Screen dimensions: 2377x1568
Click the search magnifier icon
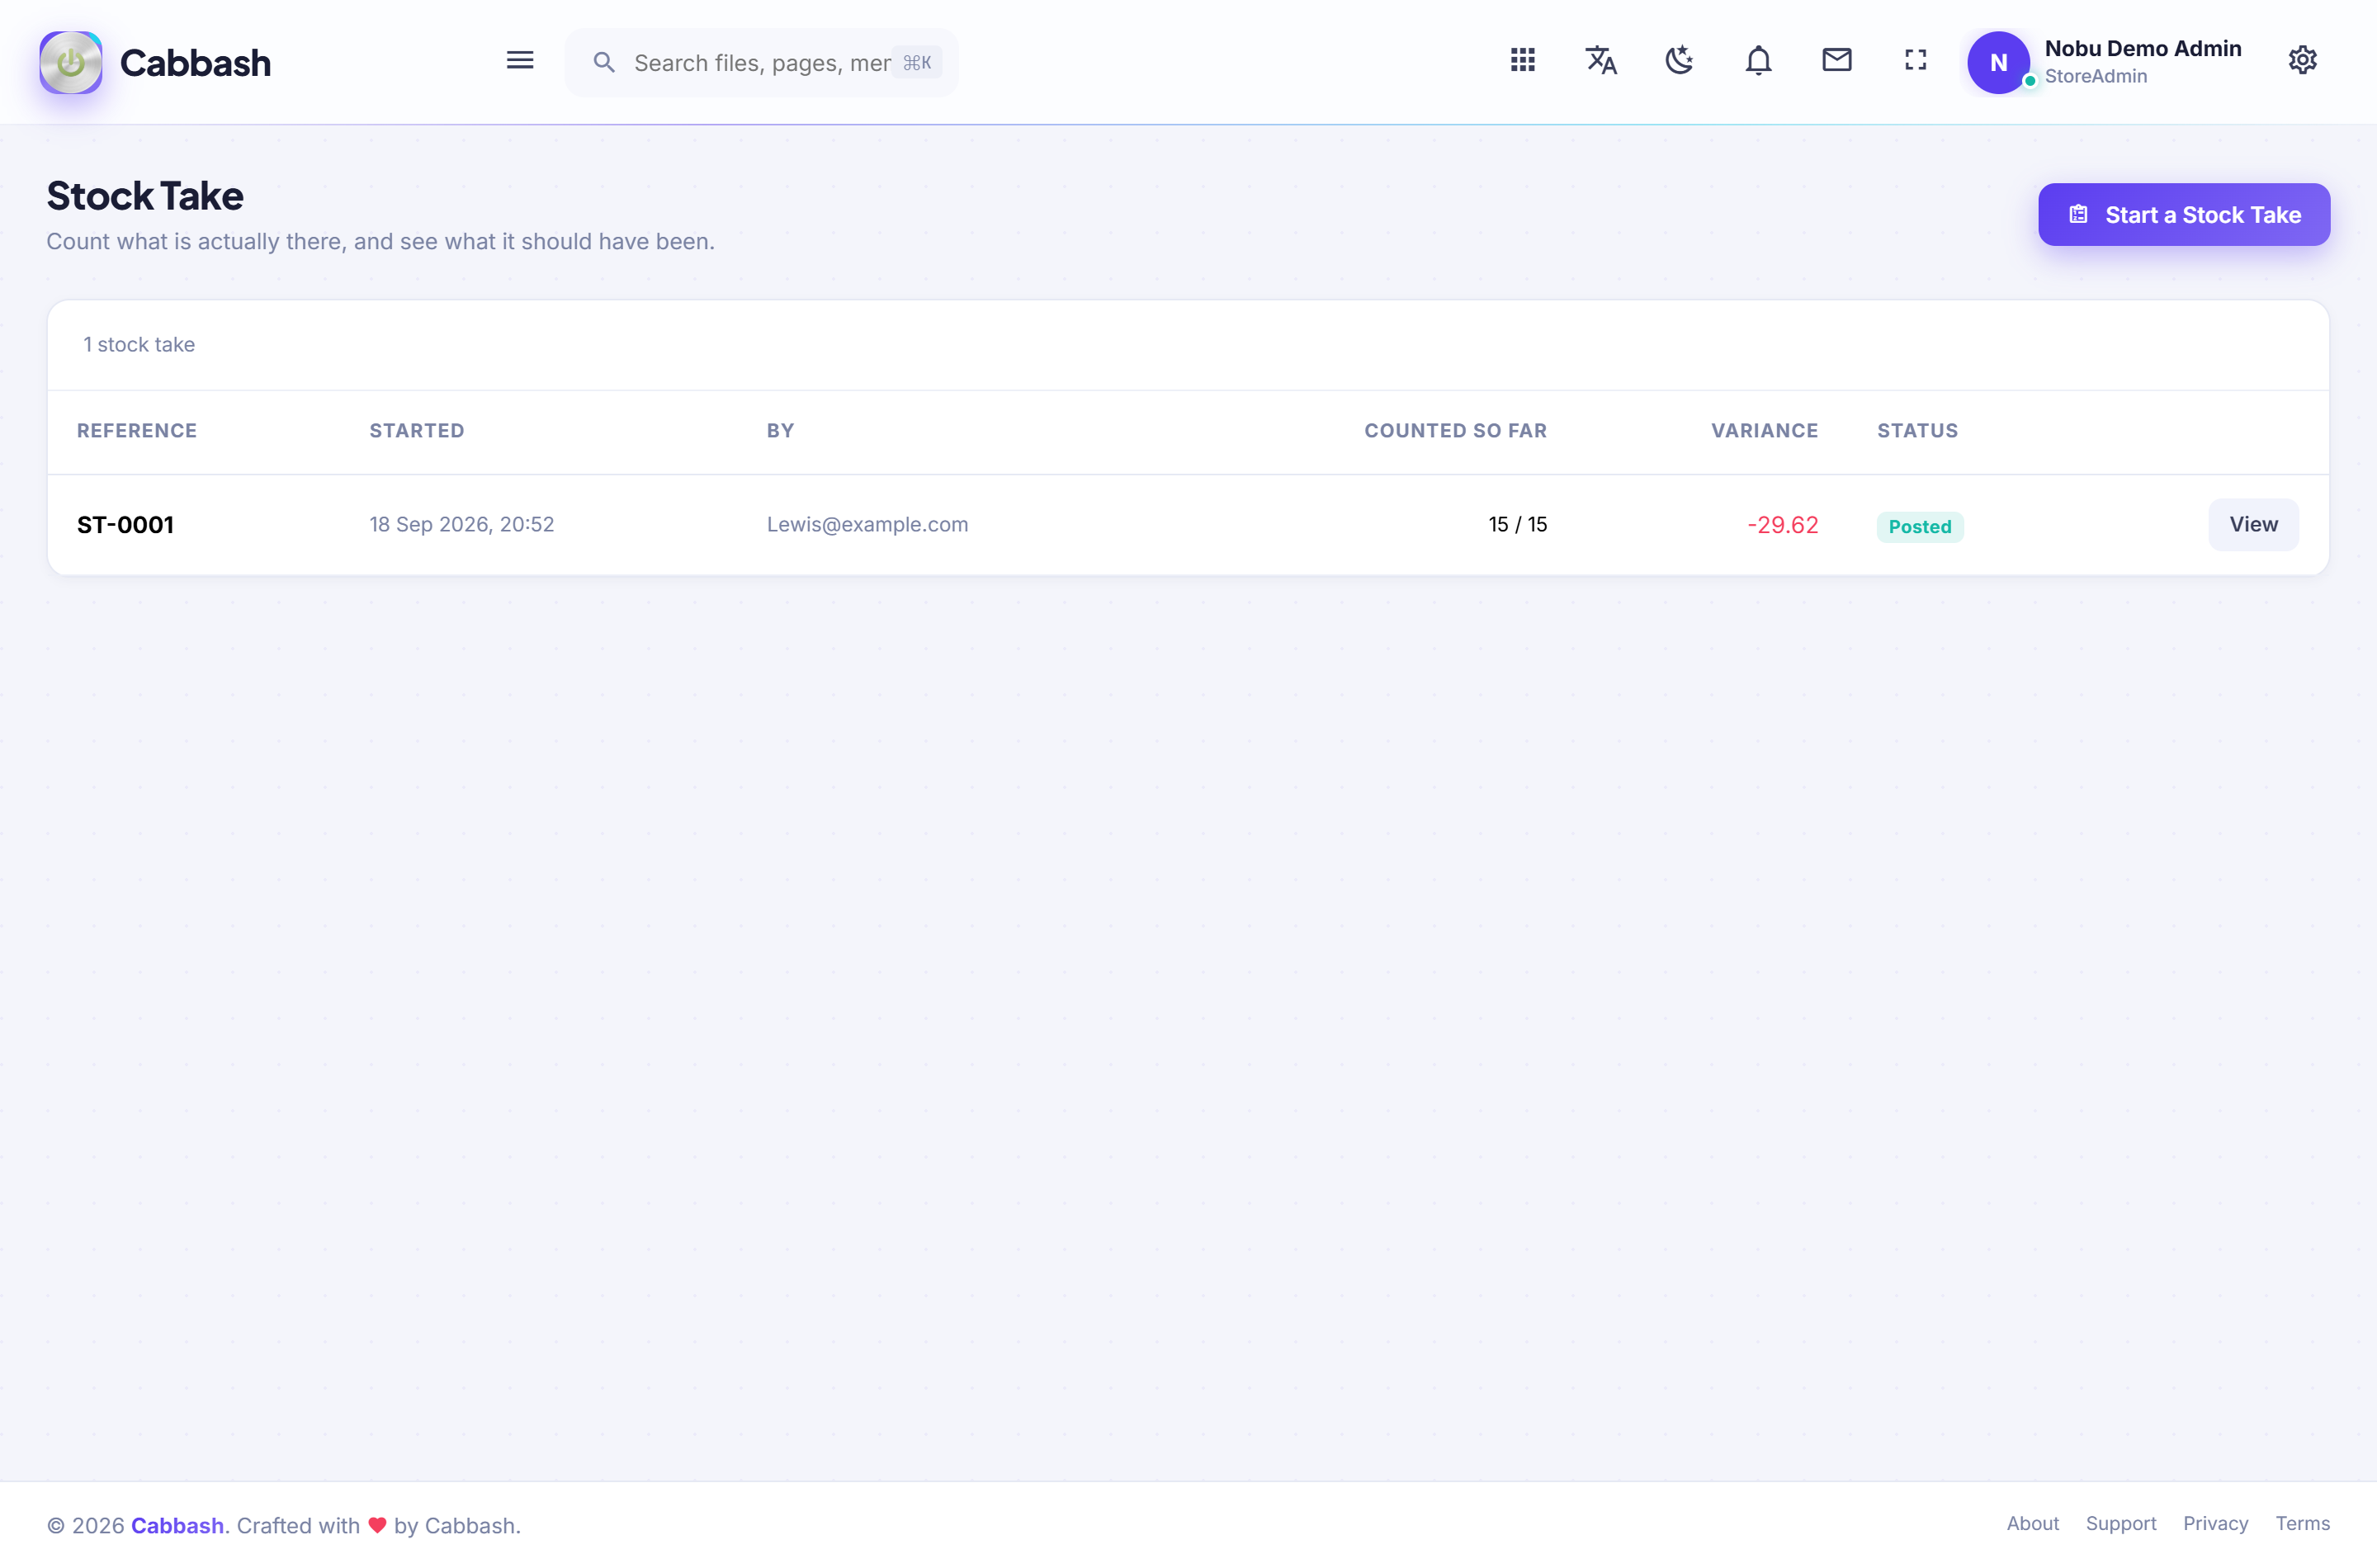(x=603, y=63)
